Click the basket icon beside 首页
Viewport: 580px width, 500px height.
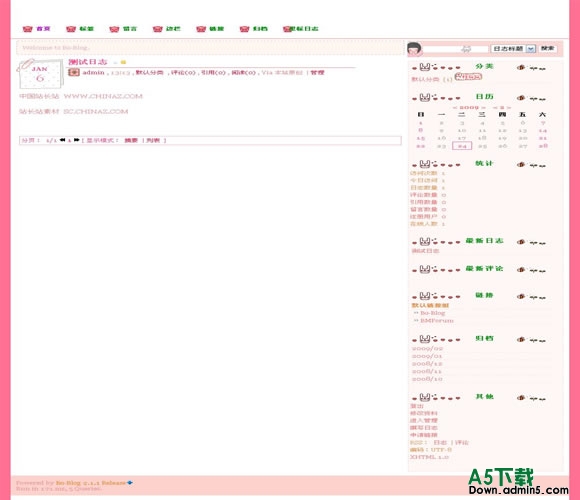28,29
